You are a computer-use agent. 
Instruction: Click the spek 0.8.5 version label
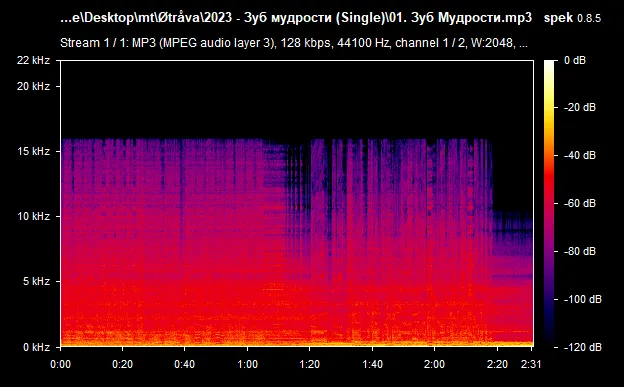572,18
